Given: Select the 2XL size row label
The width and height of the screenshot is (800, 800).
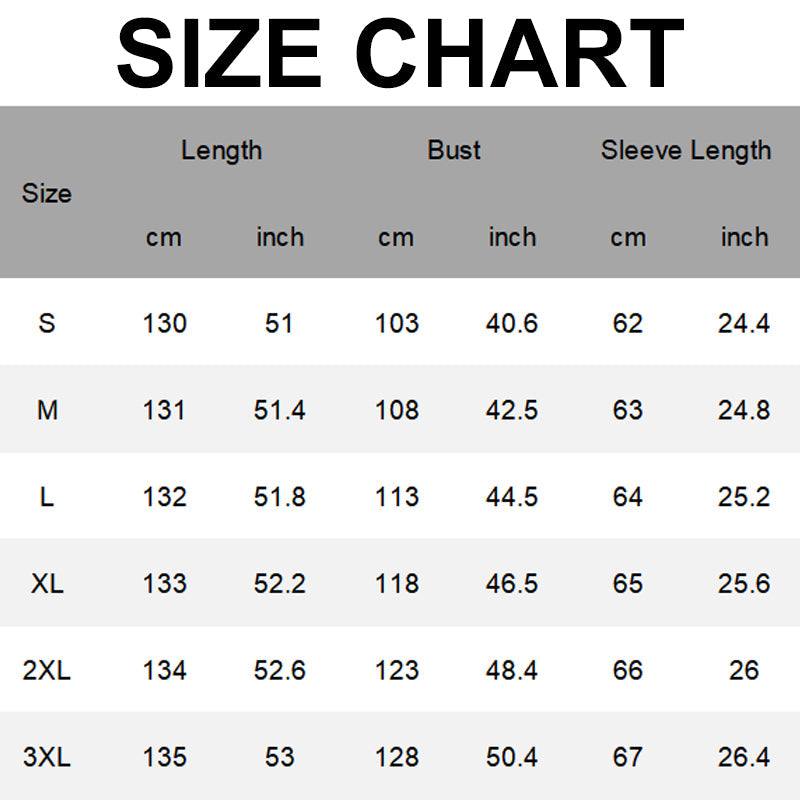Looking at the screenshot, I should pyautogui.click(x=47, y=670).
